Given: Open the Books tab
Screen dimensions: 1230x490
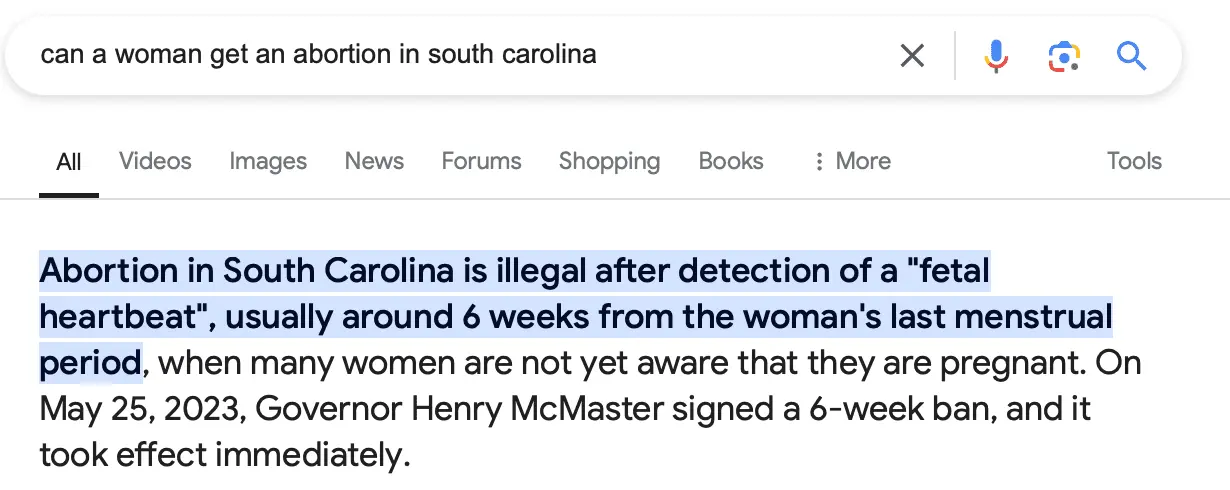Looking at the screenshot, I should [x=731, y=161].
